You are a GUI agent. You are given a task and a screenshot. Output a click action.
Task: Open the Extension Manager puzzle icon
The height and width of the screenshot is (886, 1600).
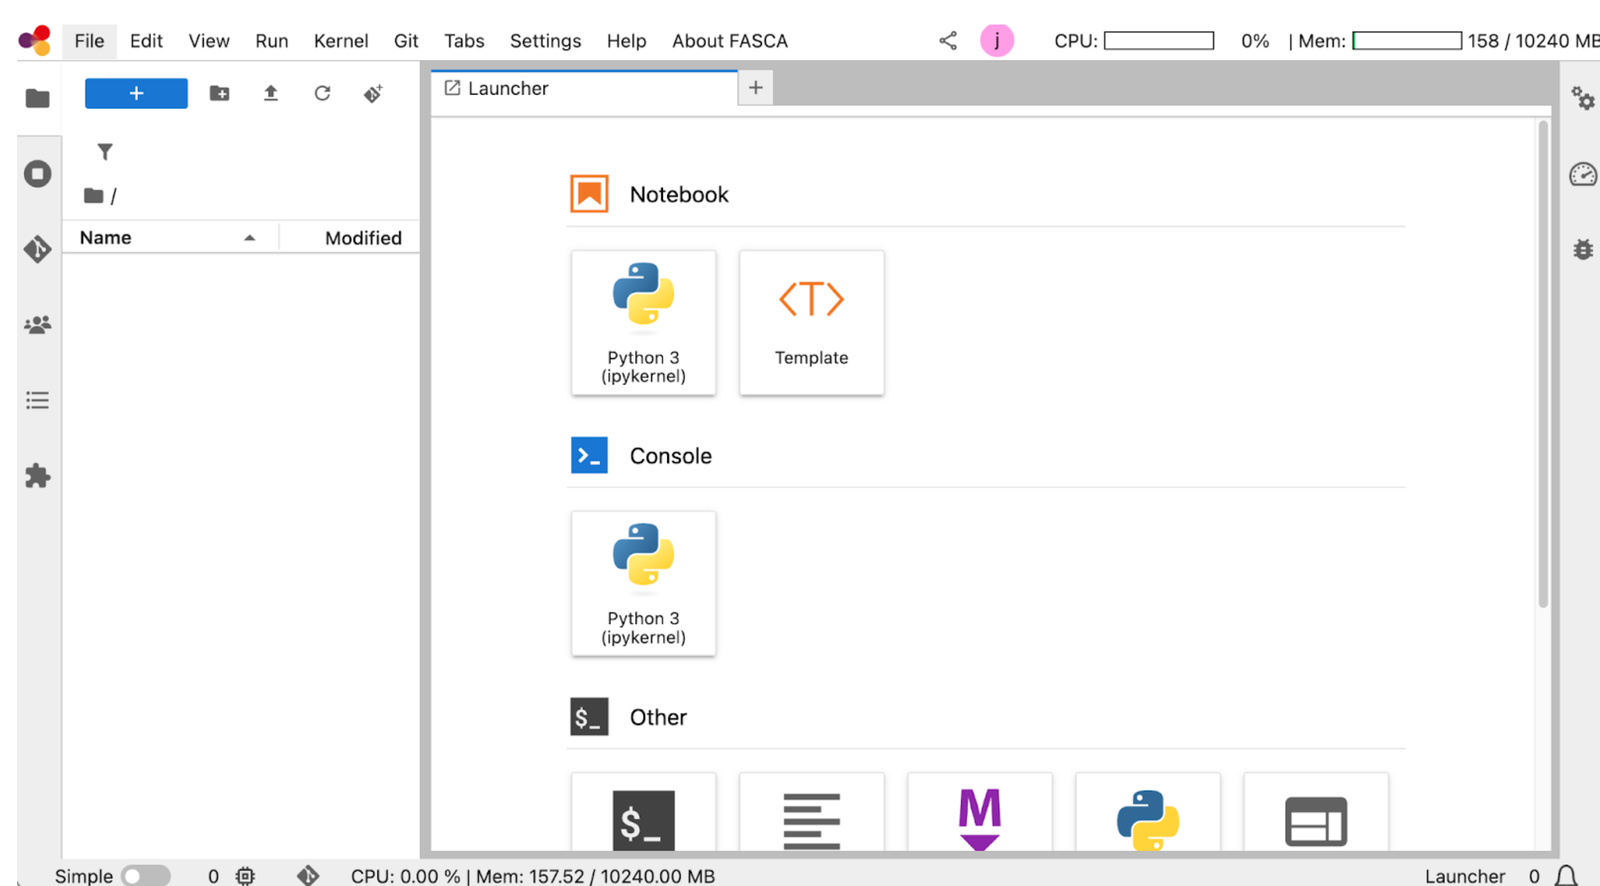tap(38, 476)
